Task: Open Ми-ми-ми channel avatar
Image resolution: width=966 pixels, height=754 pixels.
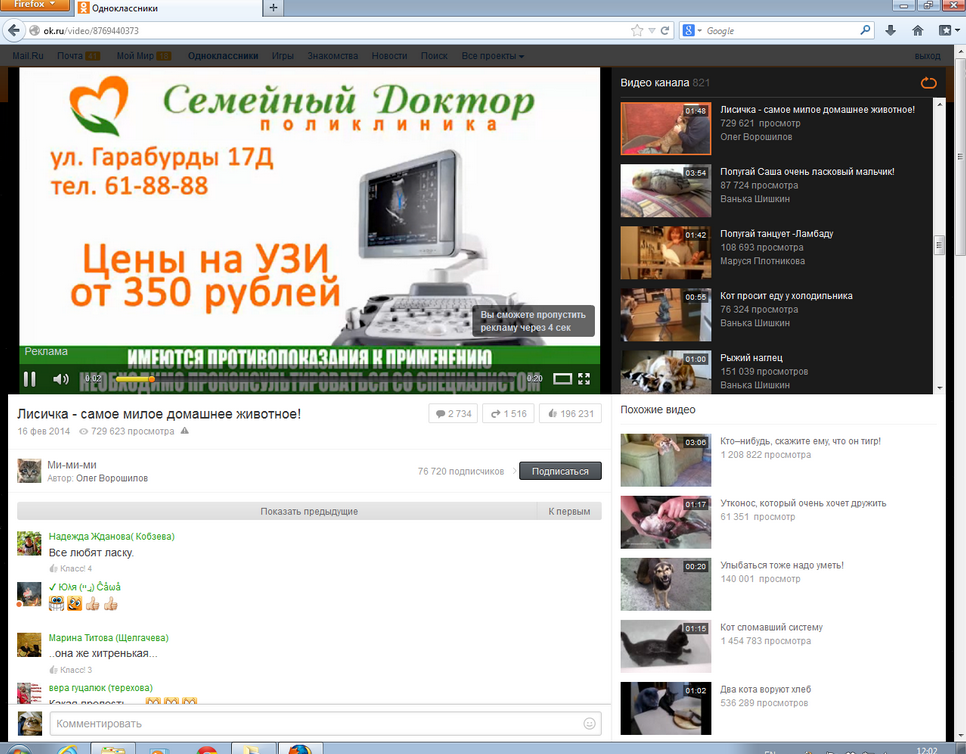Action: point(29,471)
